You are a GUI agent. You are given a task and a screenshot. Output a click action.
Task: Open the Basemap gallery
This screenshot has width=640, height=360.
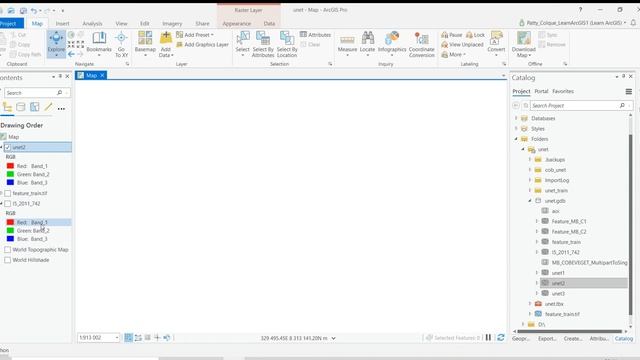click(145, 44)
